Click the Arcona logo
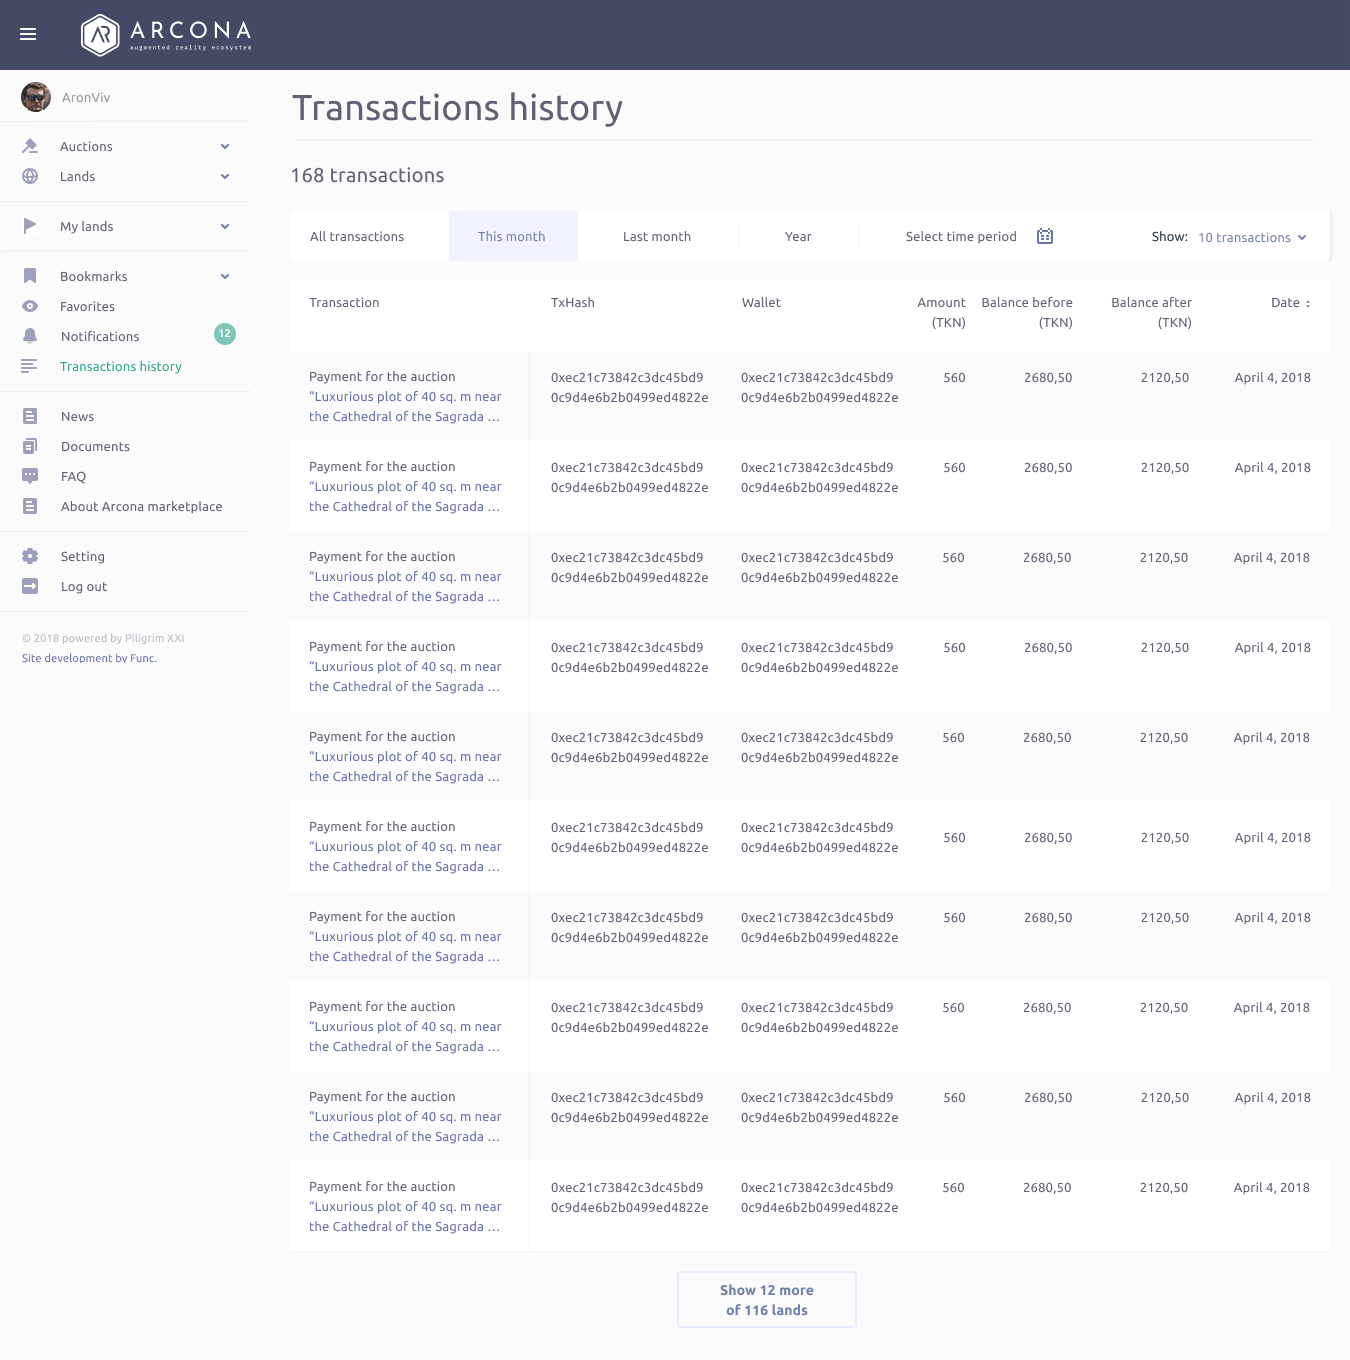1350x1360 pixels. (166, 34)
